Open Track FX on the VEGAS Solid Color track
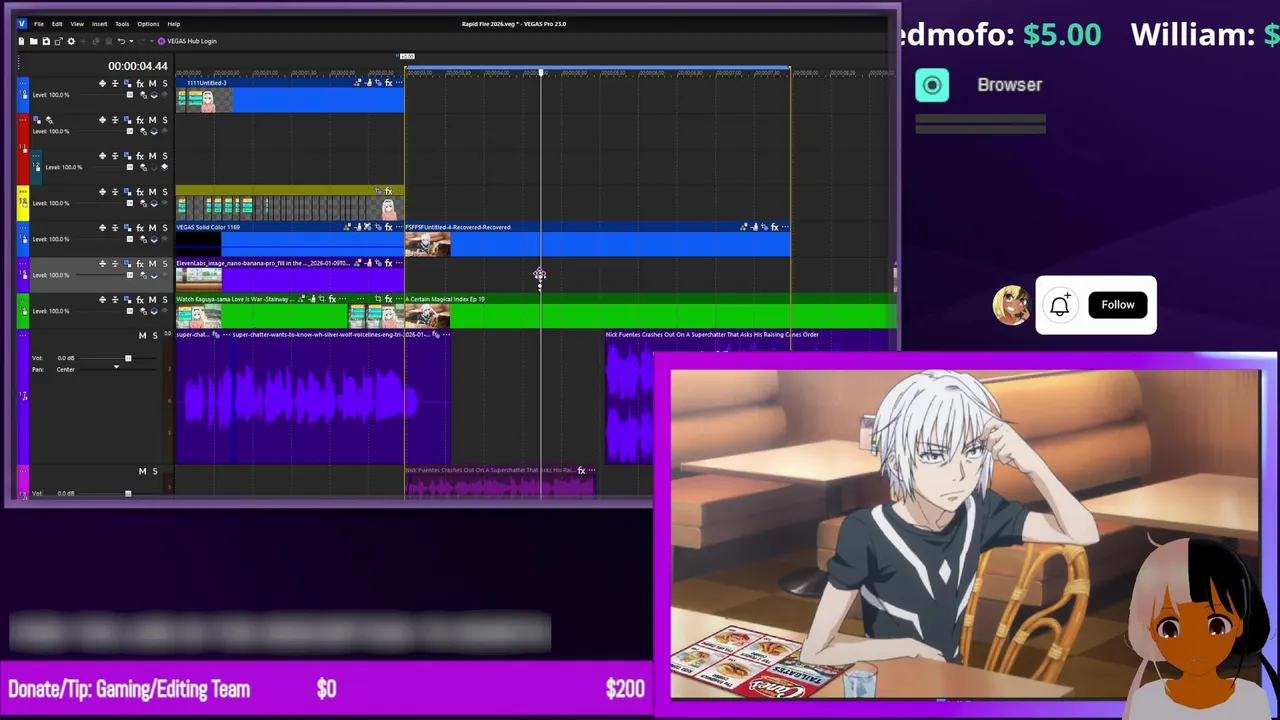The image size is (1280, 720). (x=140, y=227)
